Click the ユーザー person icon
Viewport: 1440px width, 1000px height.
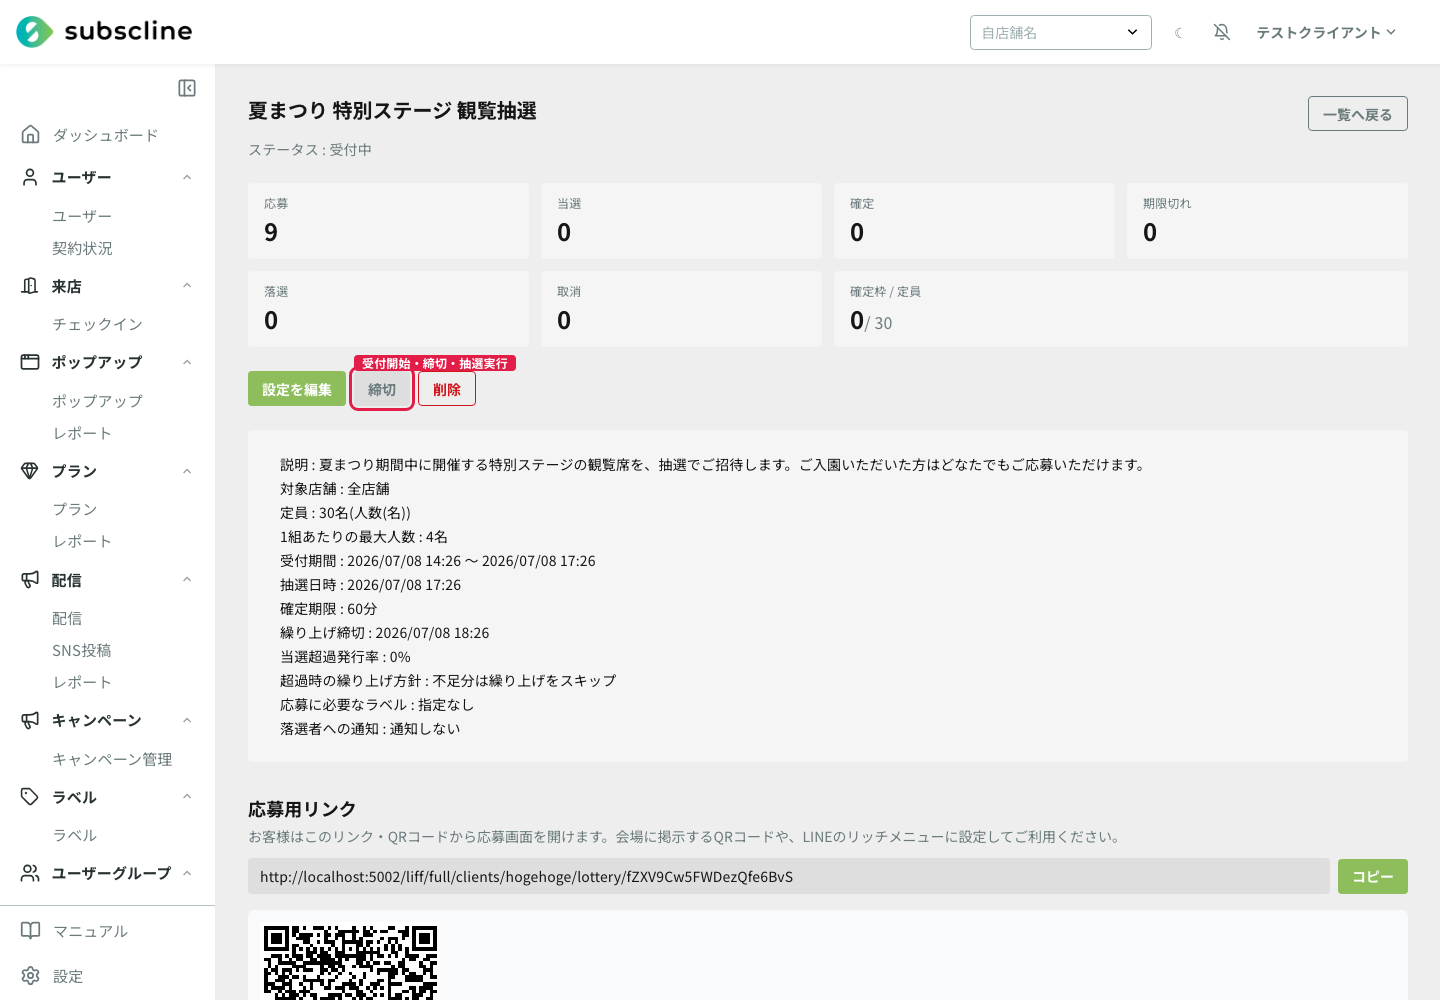tap(31, 177)
